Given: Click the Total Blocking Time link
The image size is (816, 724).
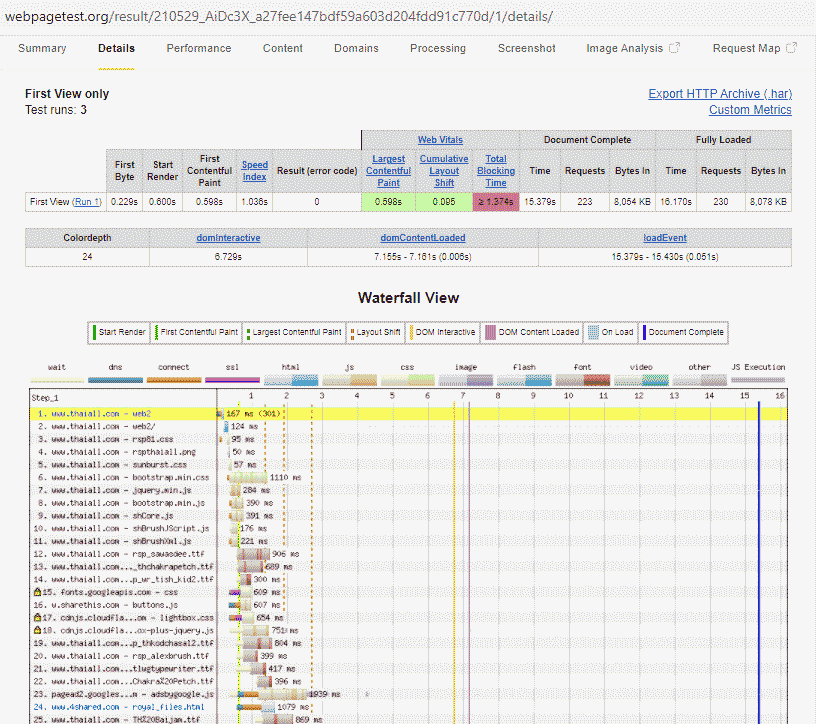Looking at the screenshot, I should (x=496, y=171).
